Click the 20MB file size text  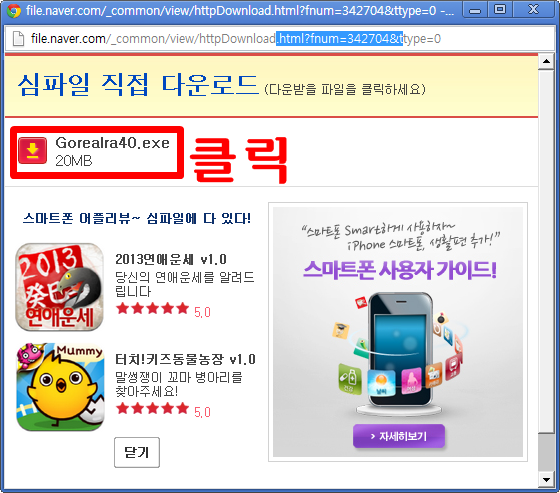pos(74,161)
